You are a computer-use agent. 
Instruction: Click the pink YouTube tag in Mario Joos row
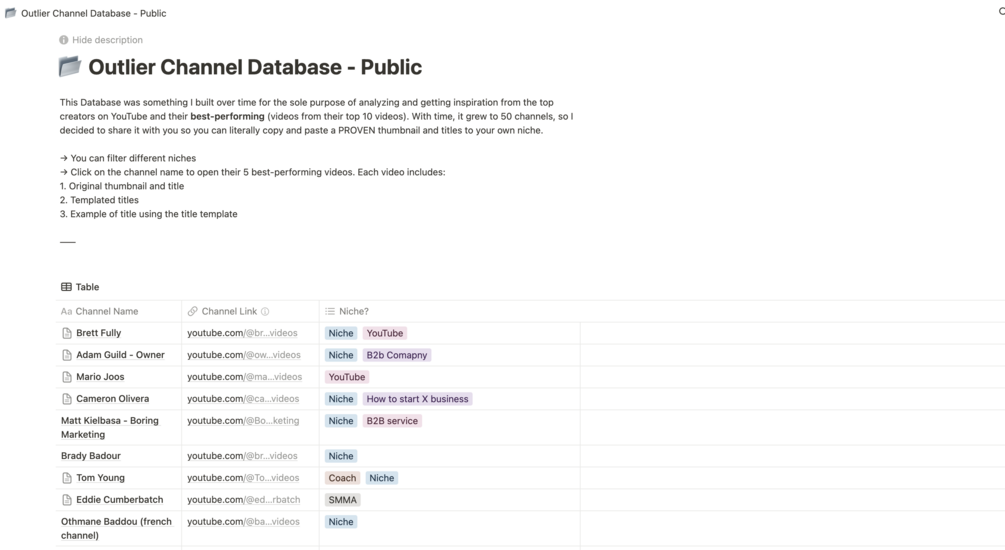347,377
